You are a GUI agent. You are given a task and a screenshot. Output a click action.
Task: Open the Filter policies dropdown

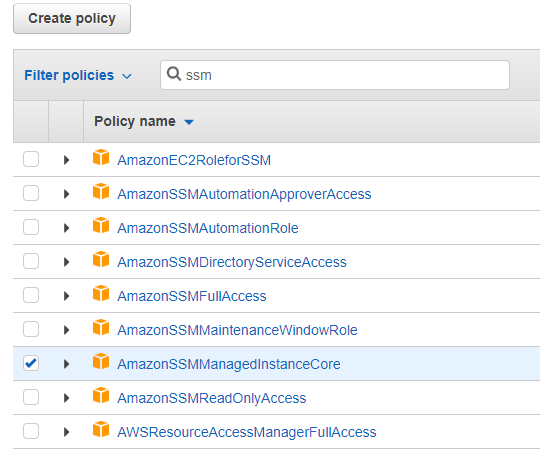[78, 75]
